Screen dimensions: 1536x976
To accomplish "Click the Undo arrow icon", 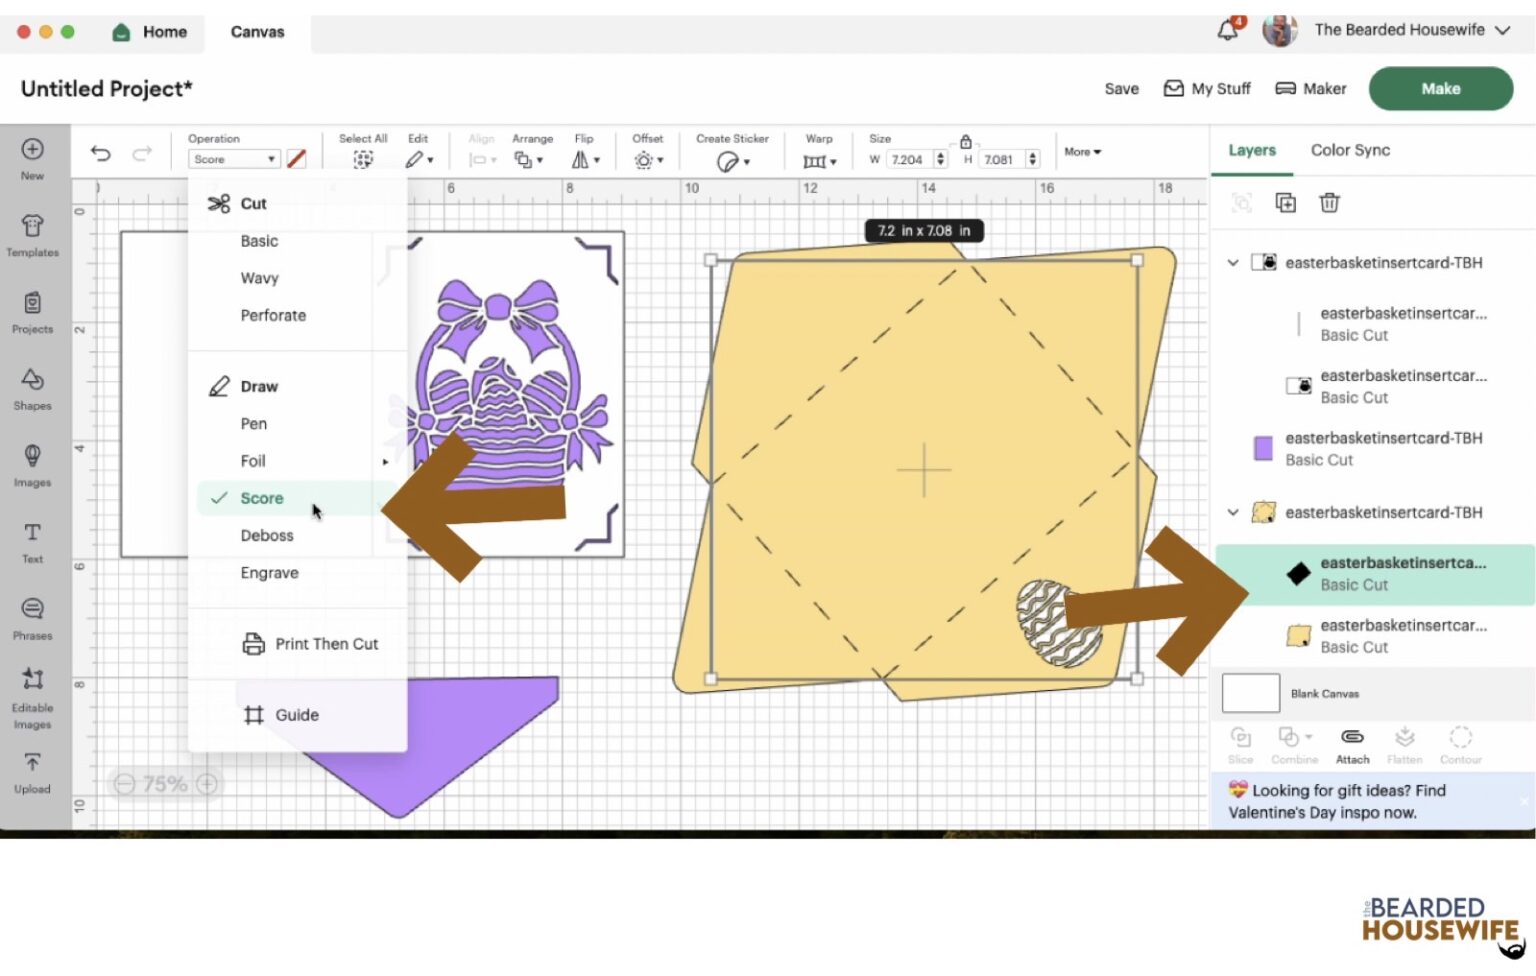I will click(x=100, y=153).
